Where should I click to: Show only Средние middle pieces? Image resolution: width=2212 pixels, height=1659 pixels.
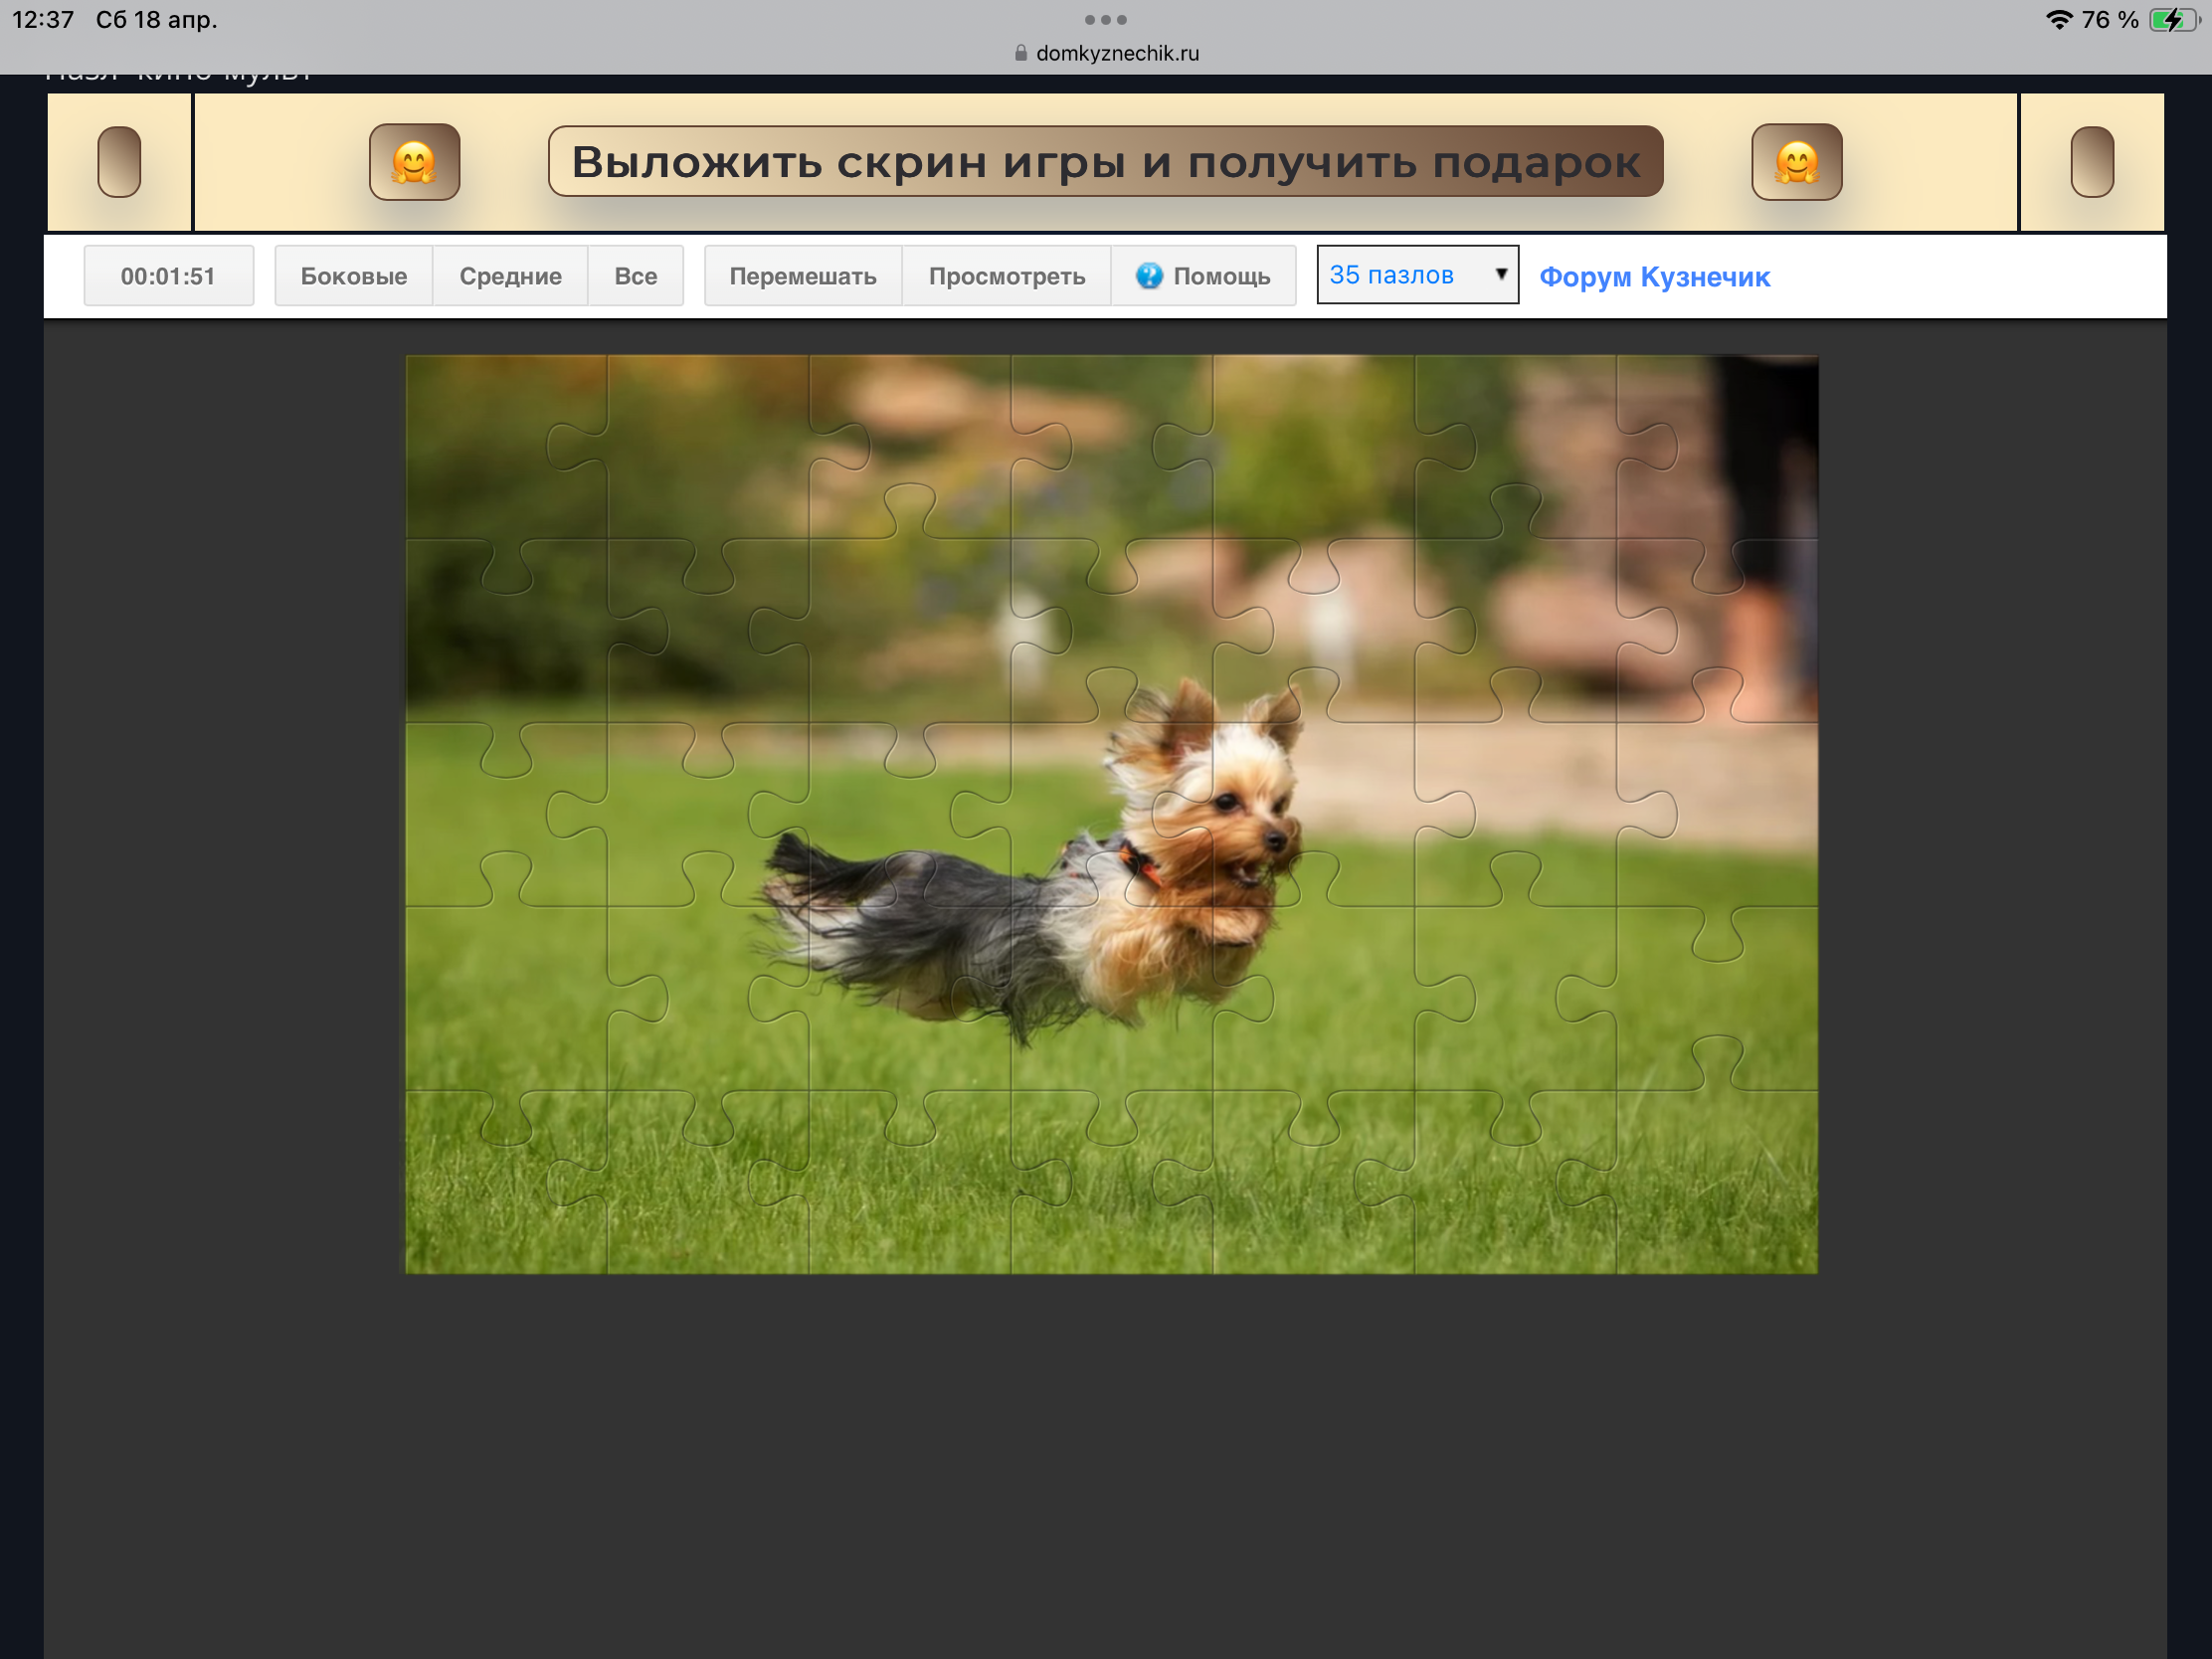[510, 276]
